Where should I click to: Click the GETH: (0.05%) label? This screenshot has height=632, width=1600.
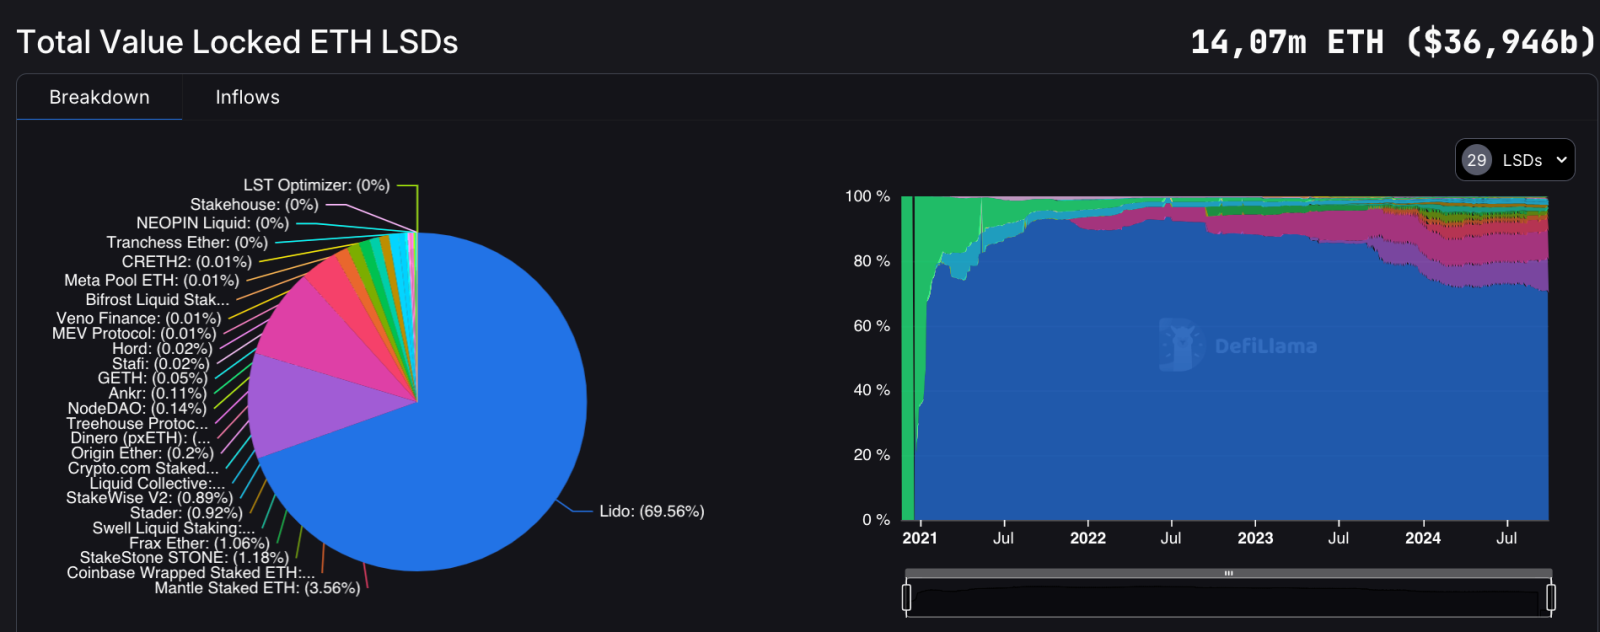coord(152,378)
